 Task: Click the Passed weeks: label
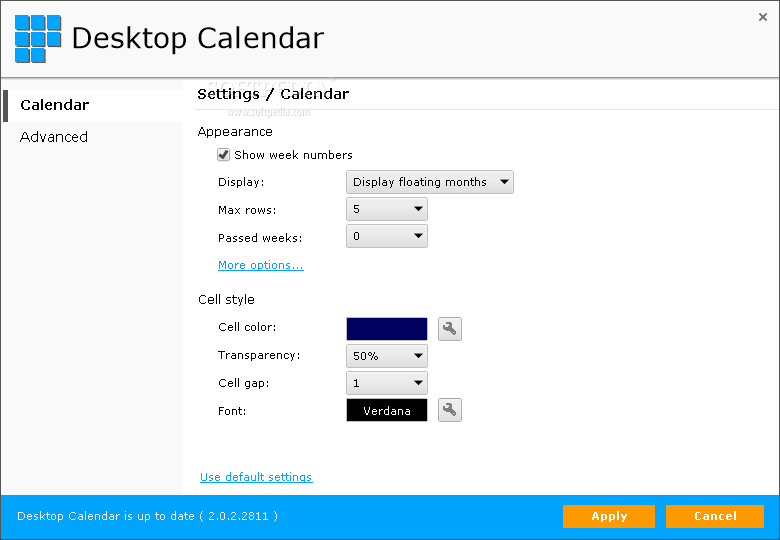(260, 238)
